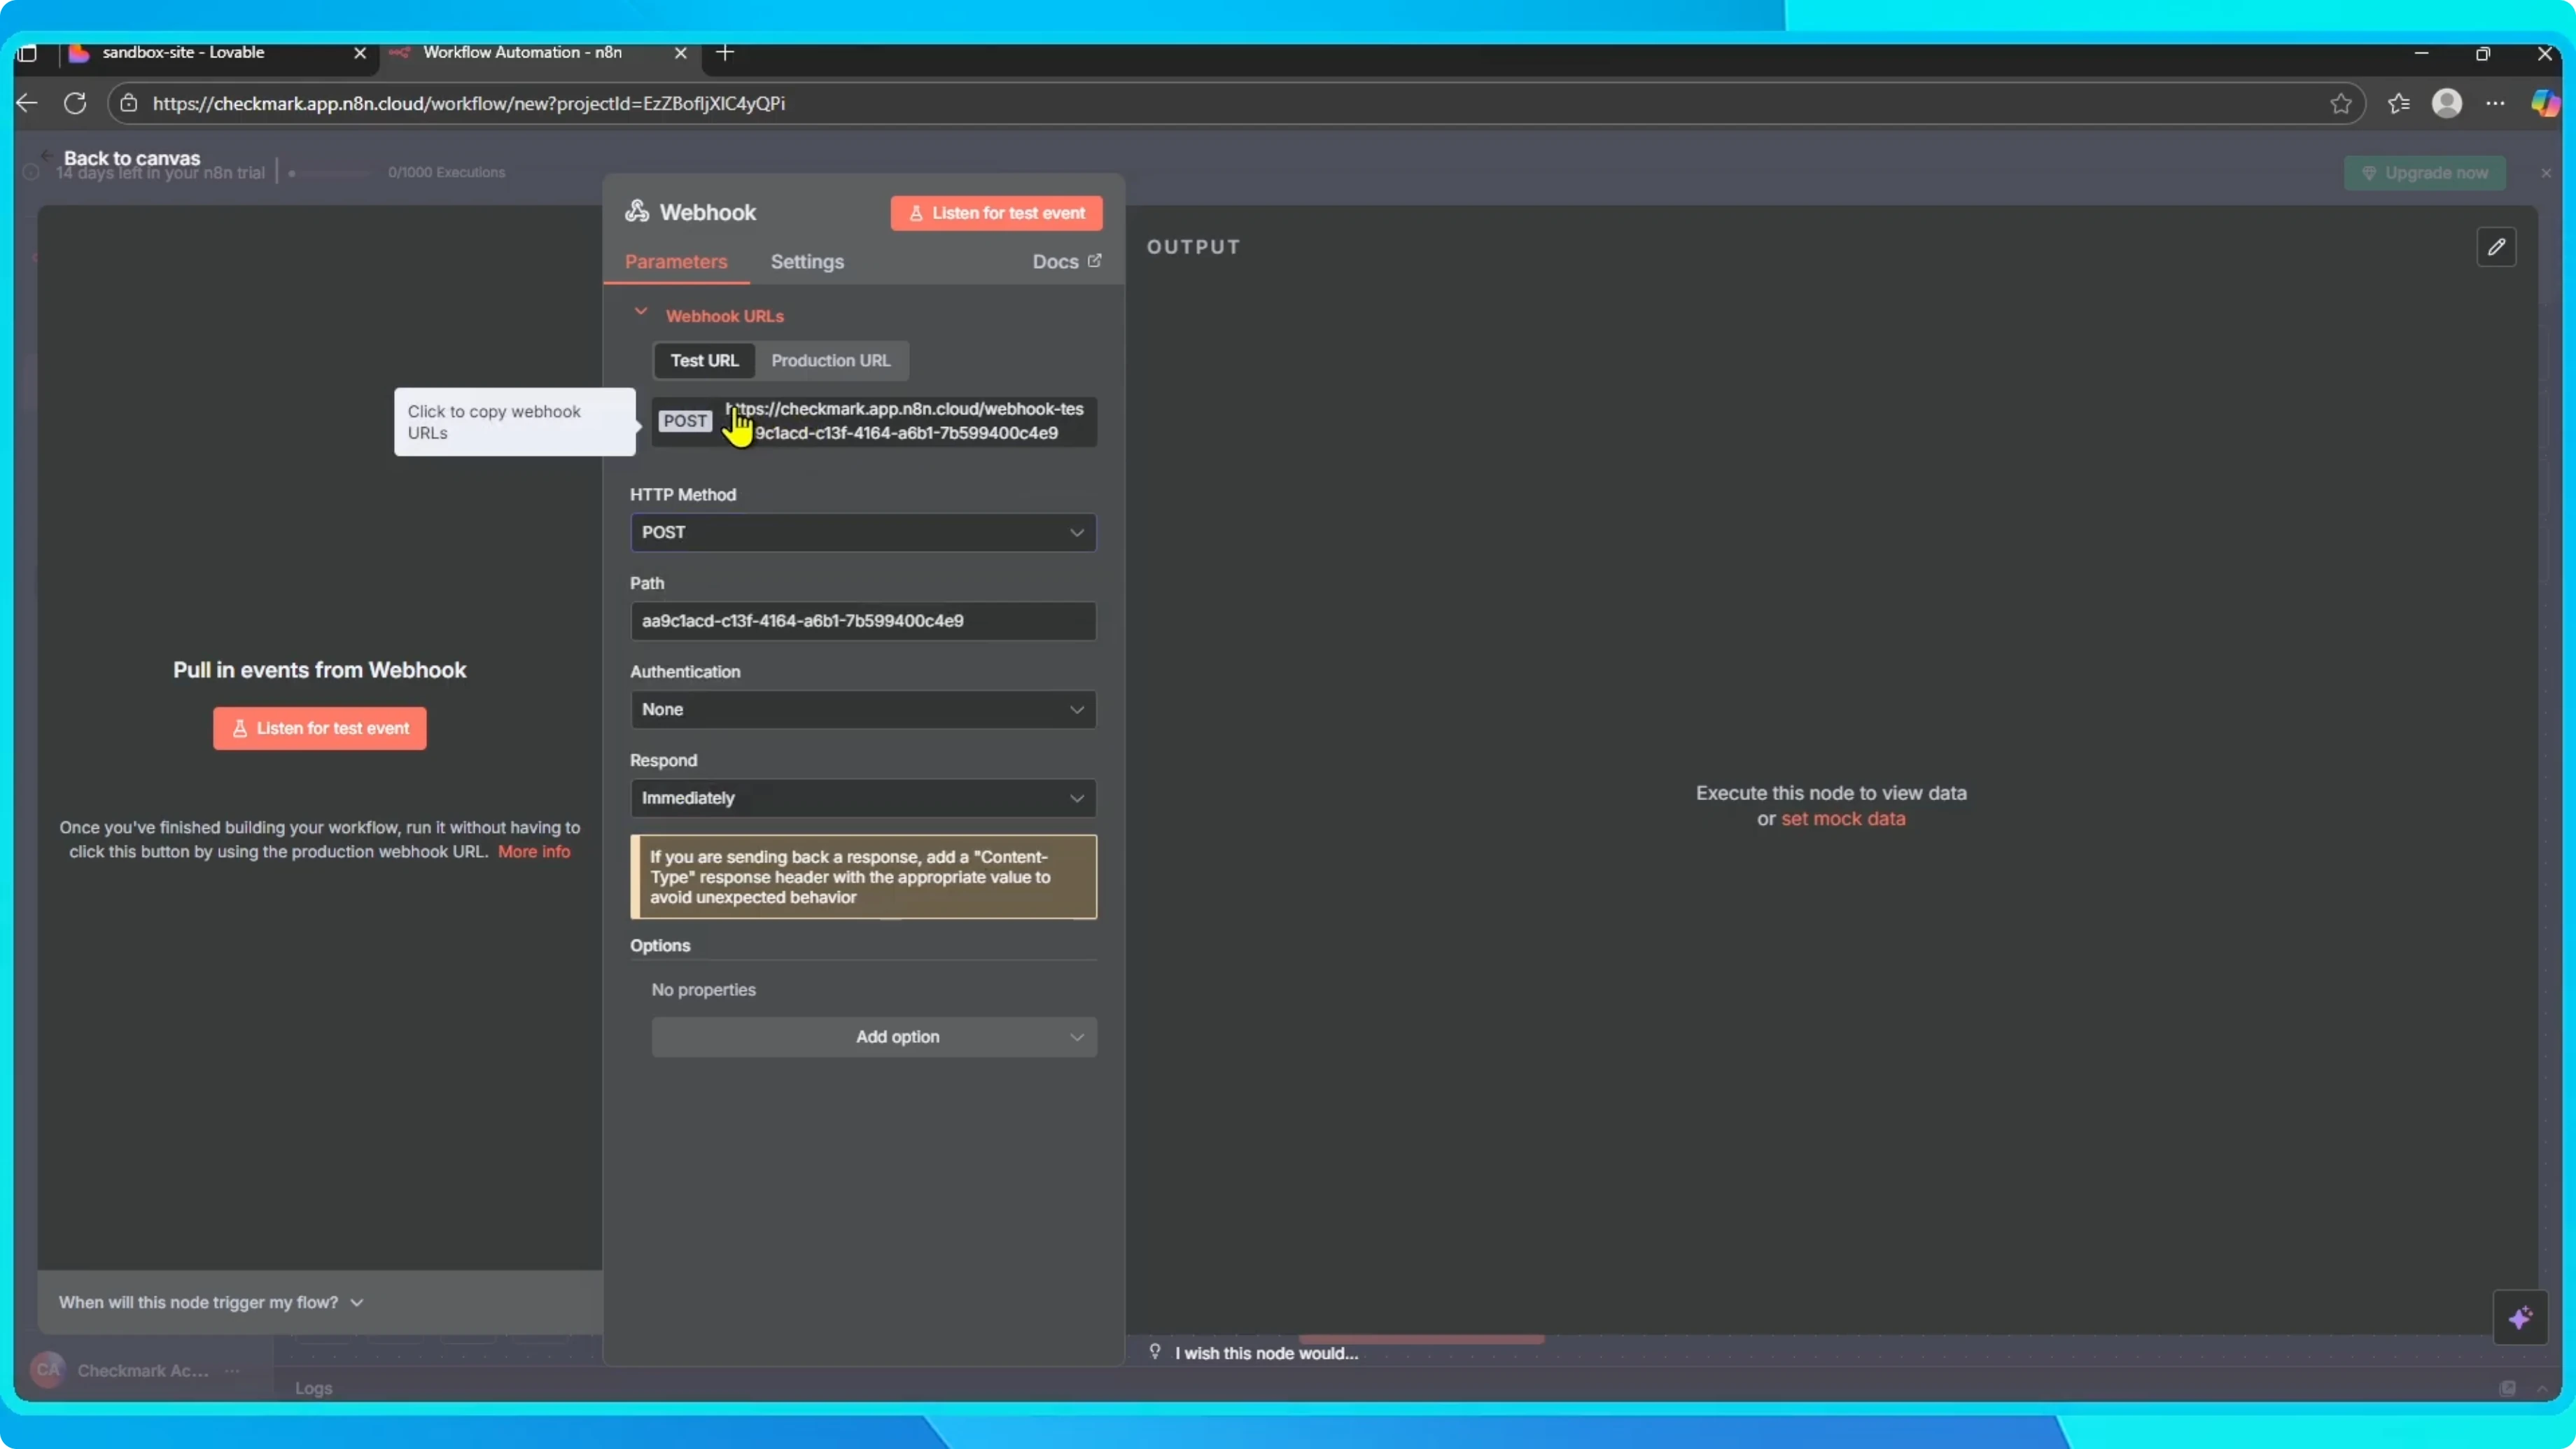2576x1449 pixels.
Task: Click the browser back arrow
Action: click(x=27, y=103)
